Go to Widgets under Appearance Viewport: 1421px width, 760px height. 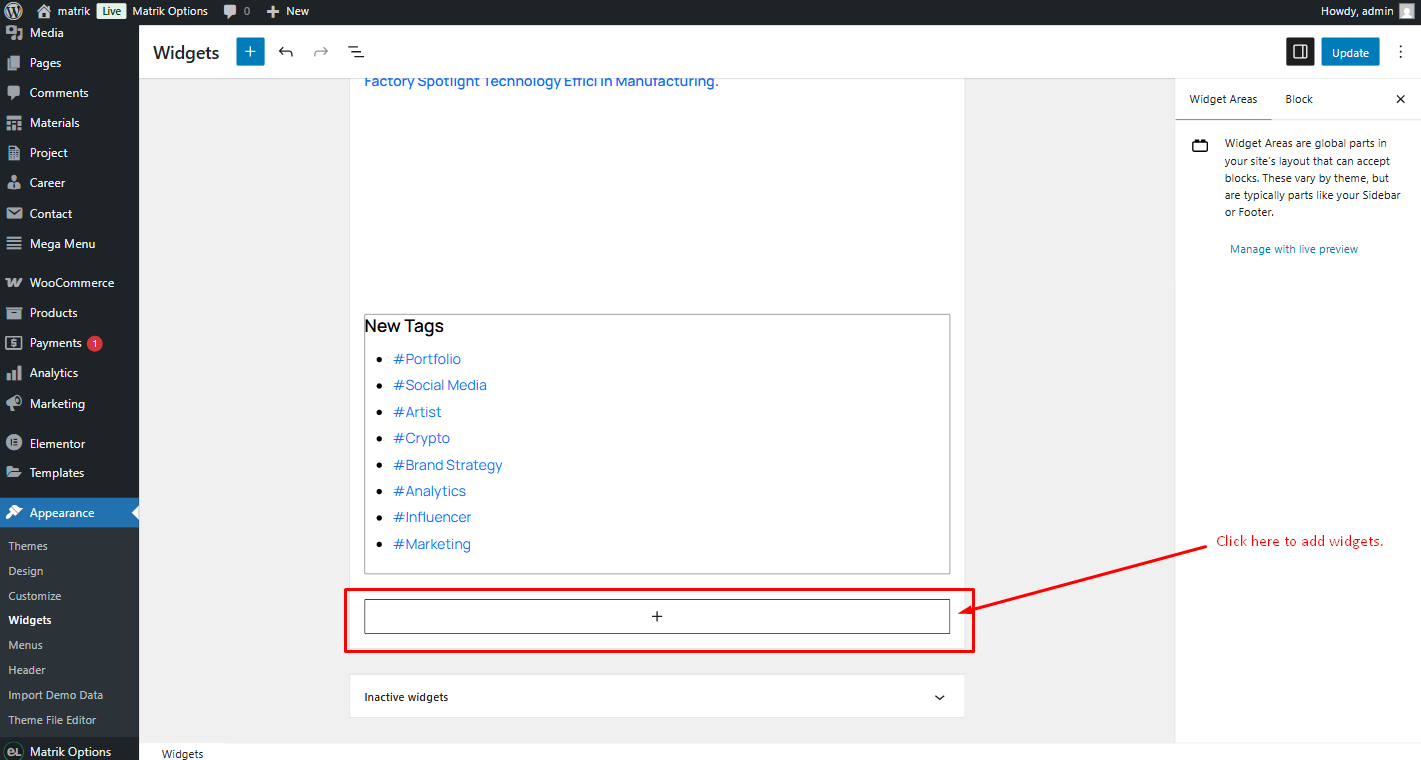point(30,620)
